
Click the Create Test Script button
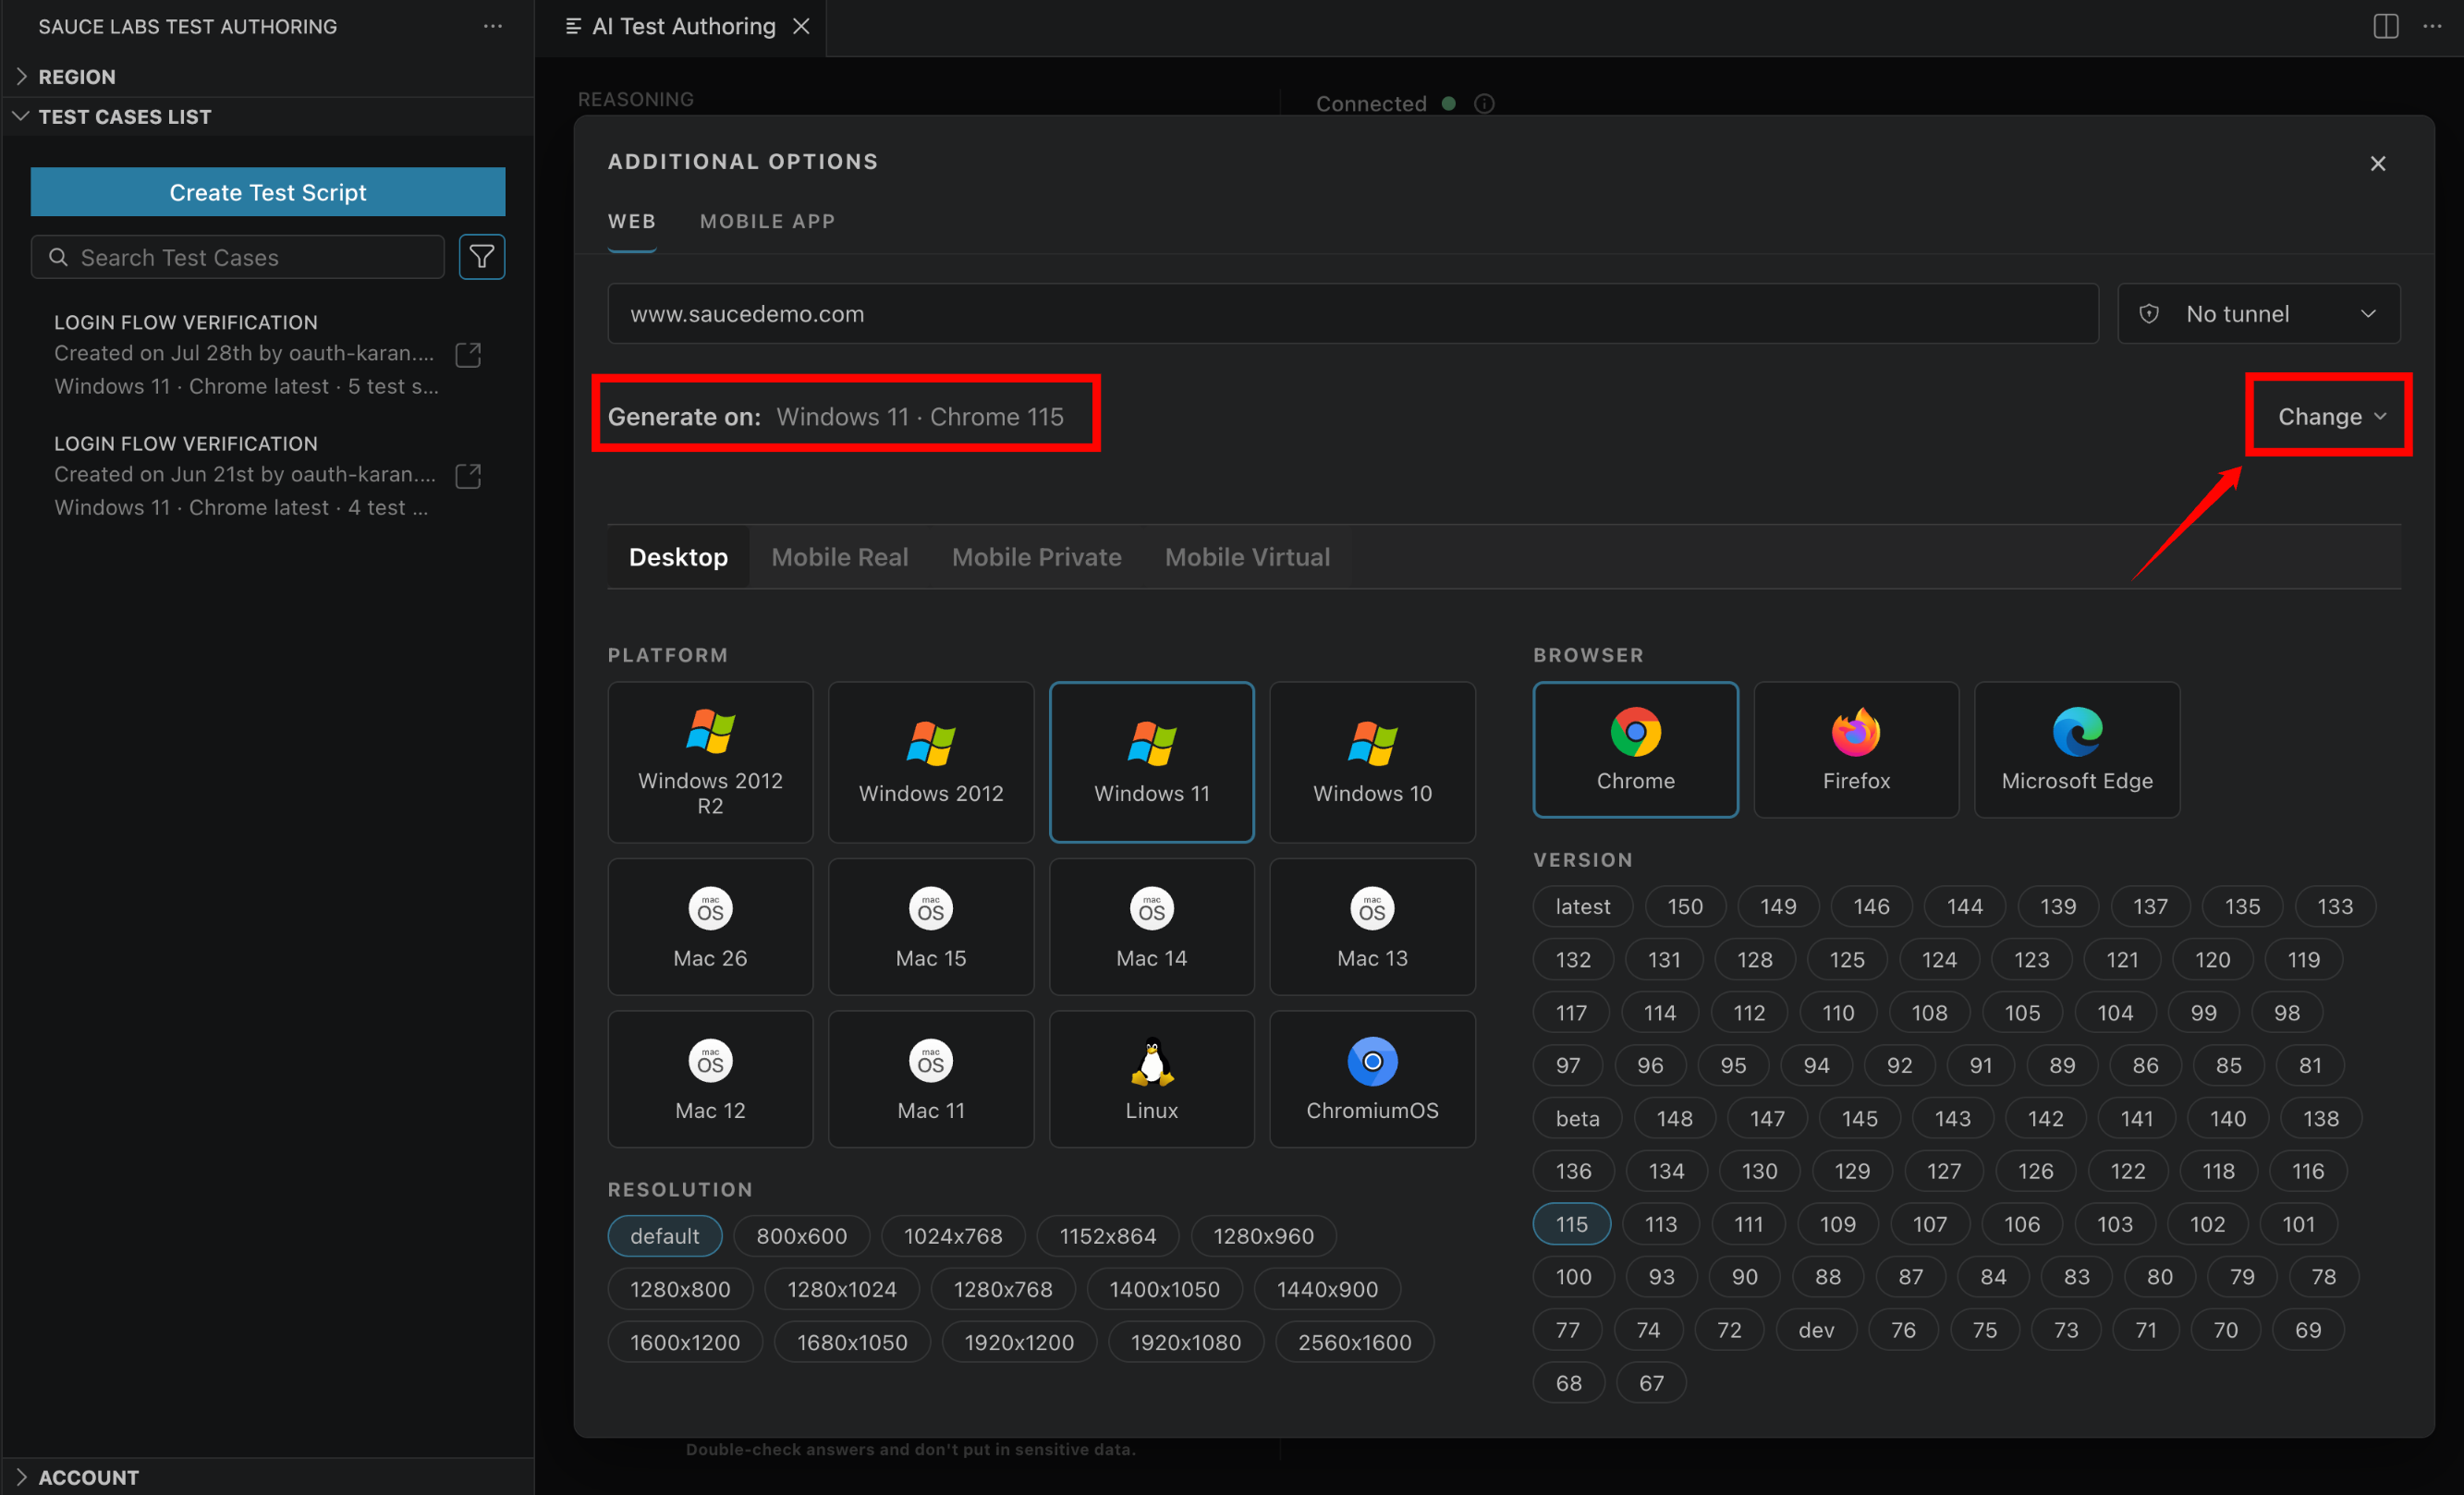click(x=268, y=191)
